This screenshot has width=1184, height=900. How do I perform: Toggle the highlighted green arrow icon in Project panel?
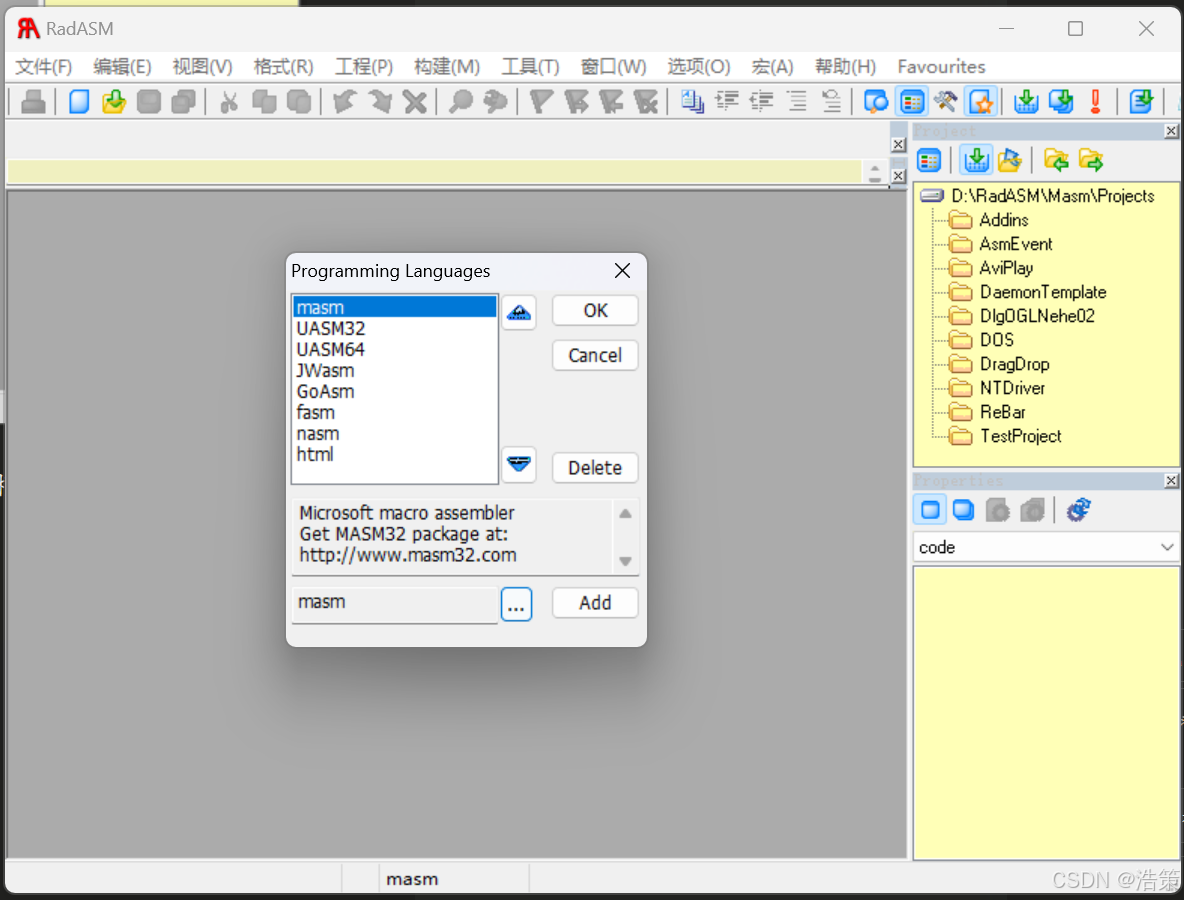tap(976, 160)
